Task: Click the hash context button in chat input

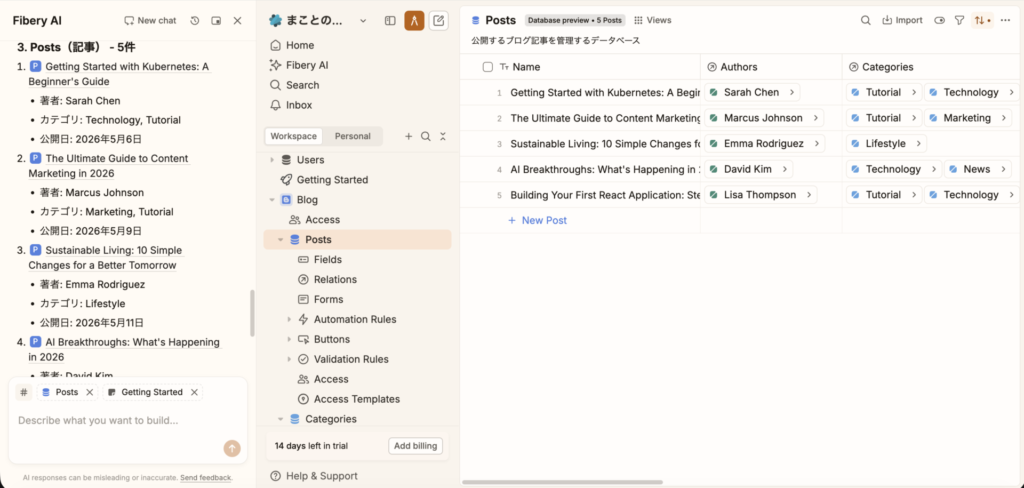Action: [24, 393]
